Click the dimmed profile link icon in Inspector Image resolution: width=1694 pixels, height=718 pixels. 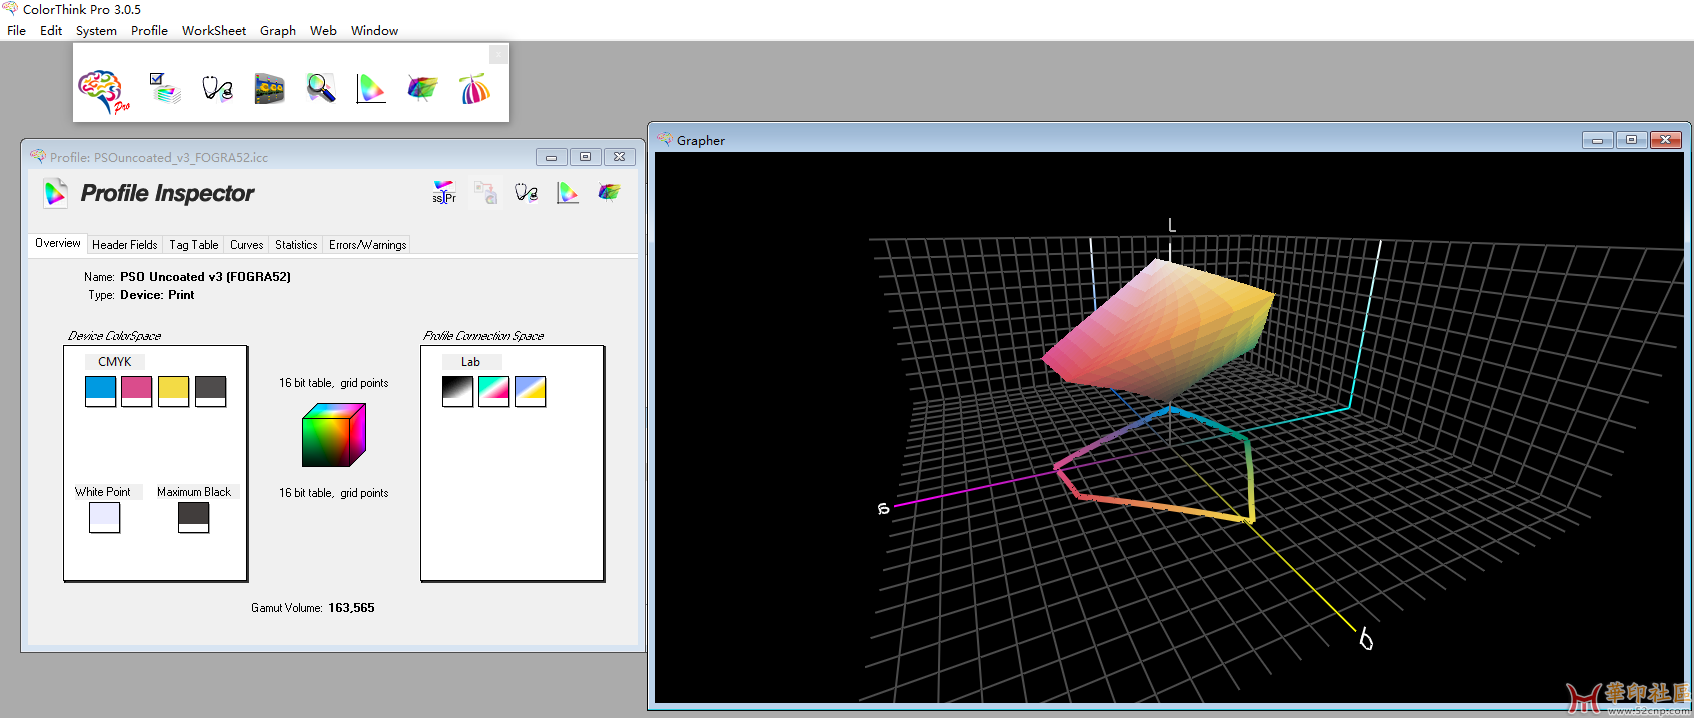pos(485,192)
